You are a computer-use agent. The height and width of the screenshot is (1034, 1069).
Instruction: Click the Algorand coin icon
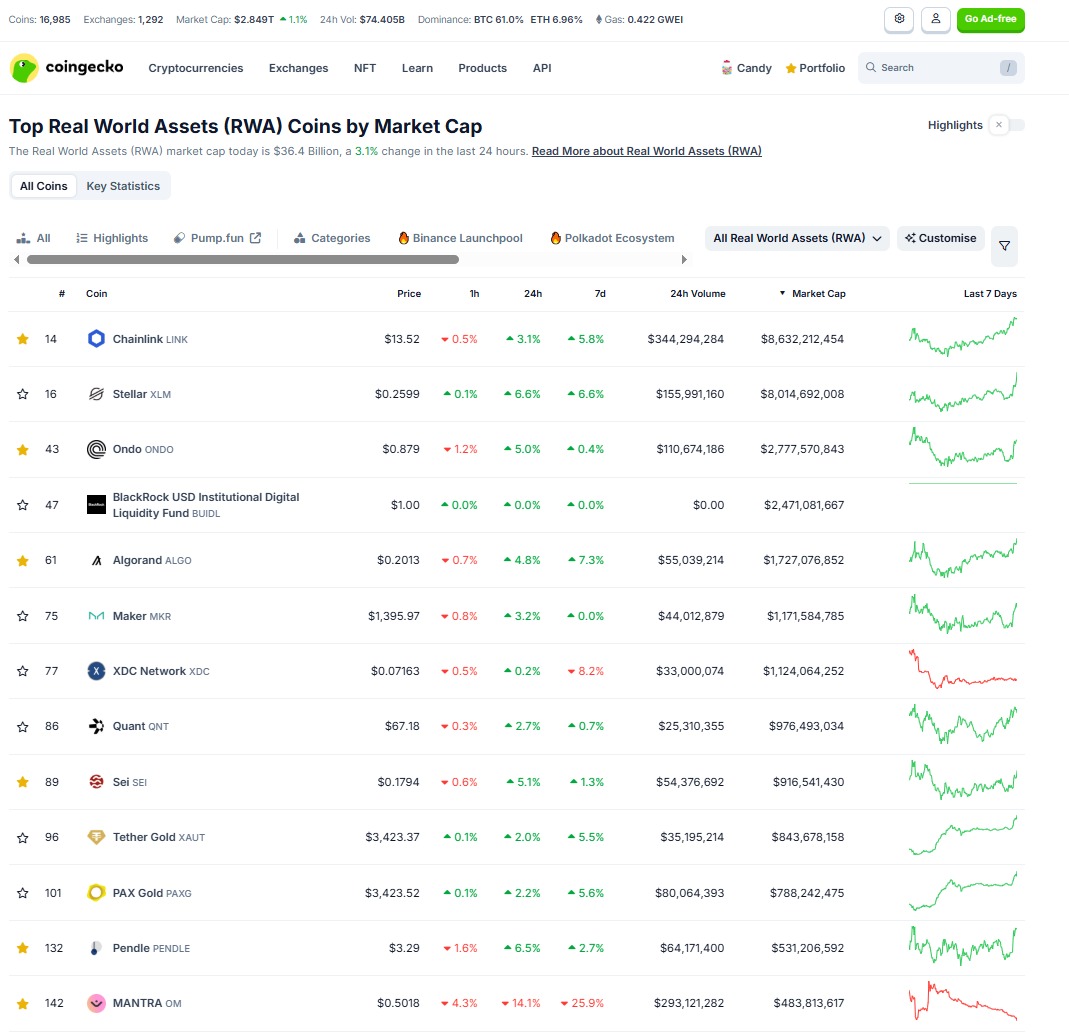[96, 560]
